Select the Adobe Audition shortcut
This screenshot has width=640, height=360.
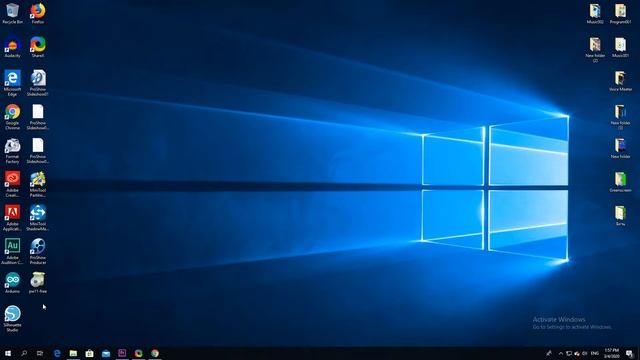click(x=12, y=251)
